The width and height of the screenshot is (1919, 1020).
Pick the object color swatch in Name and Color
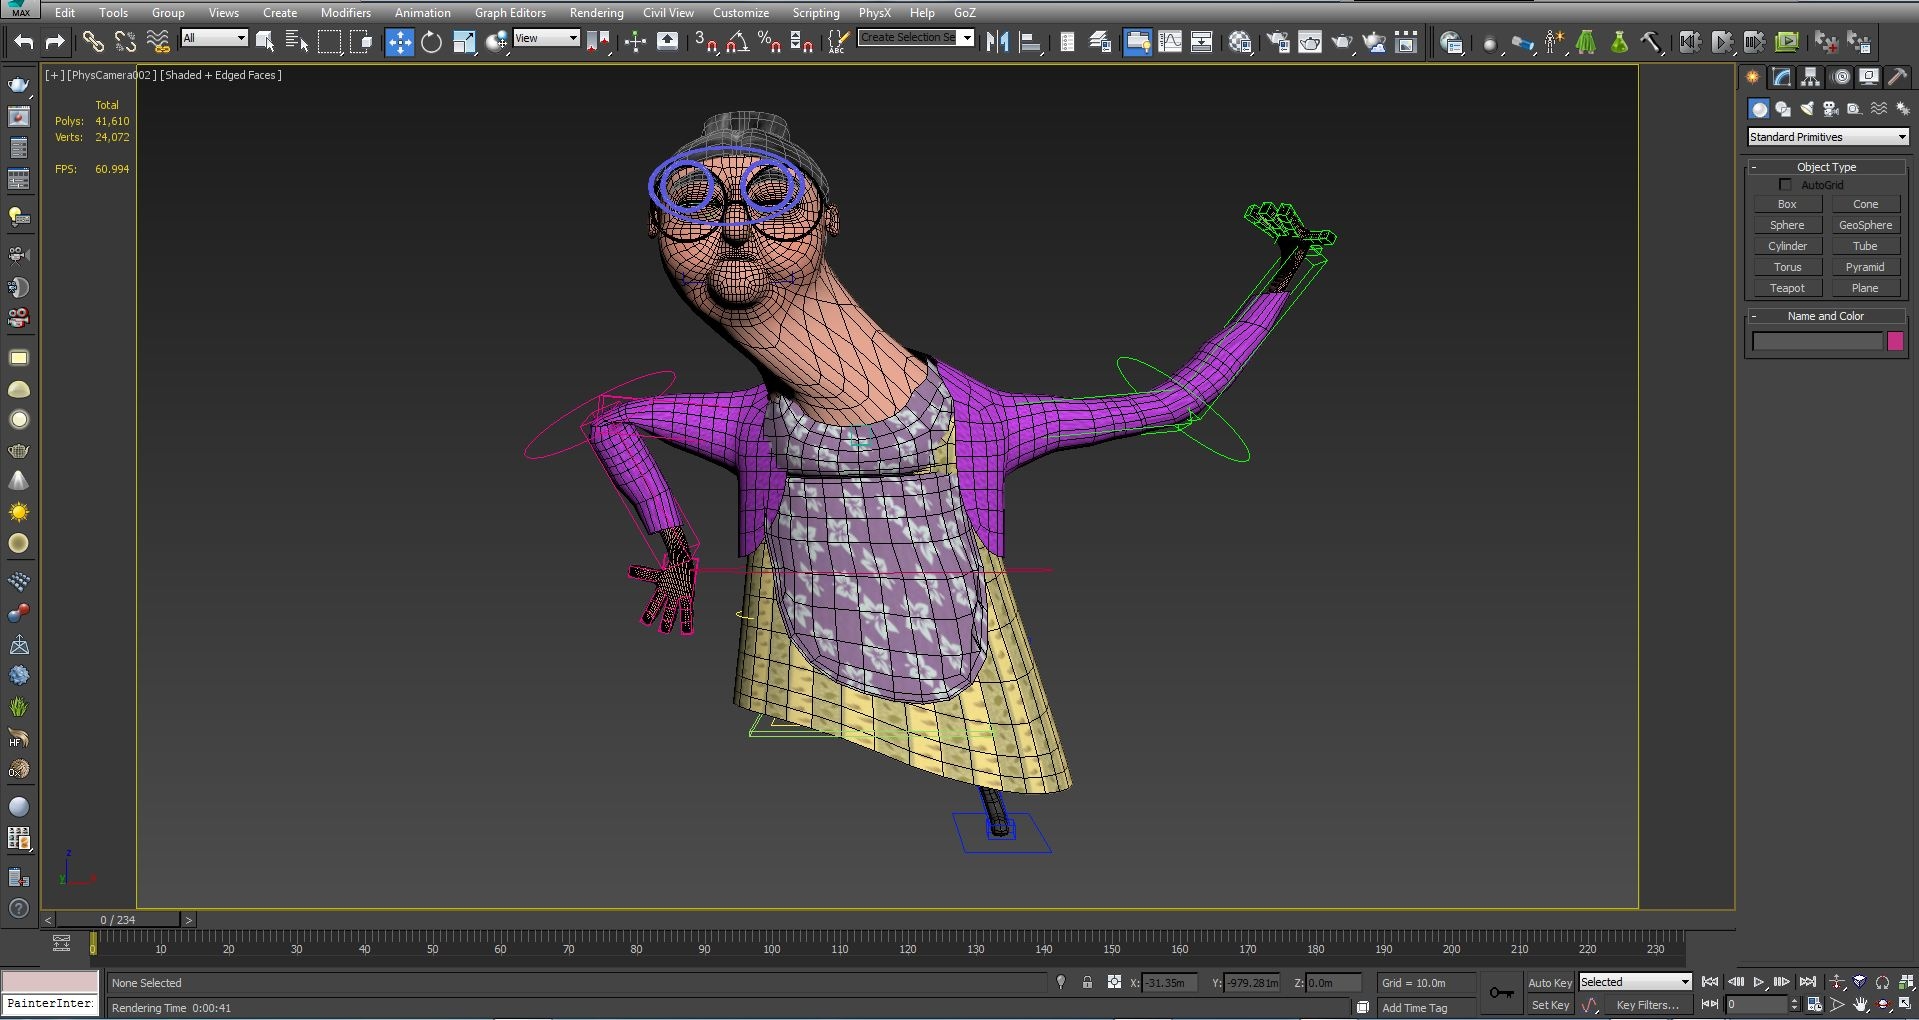tap(1894, 341)
